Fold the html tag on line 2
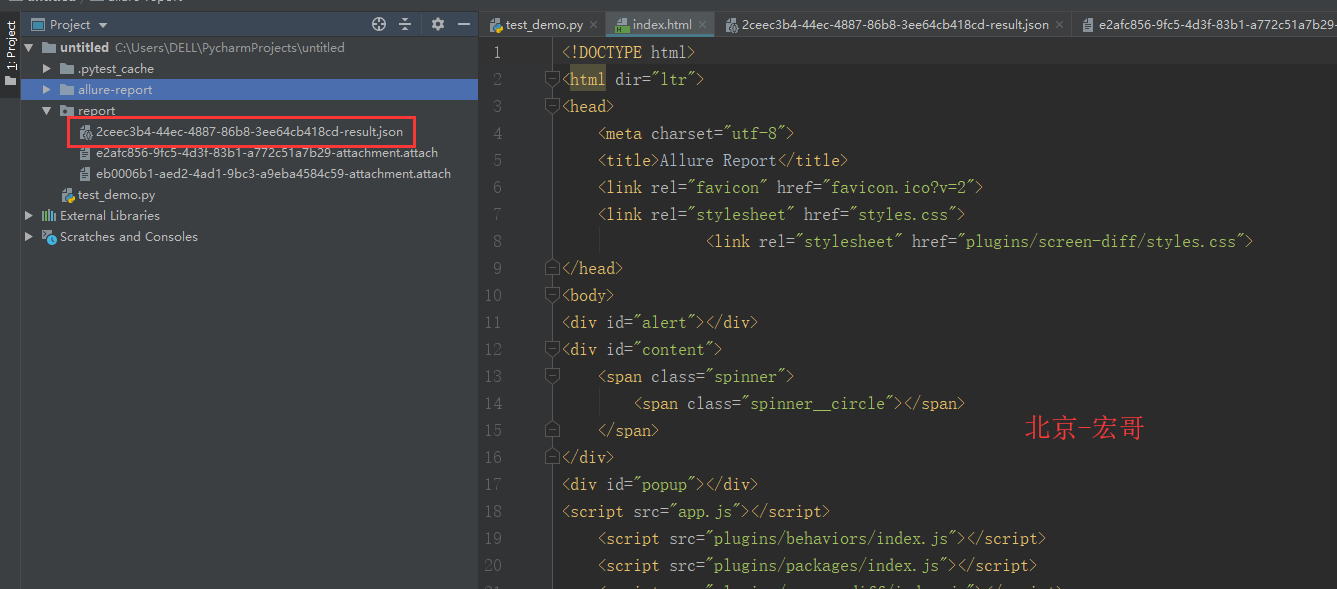Image resolution: width=1337 pixels, height=589 pixels. pos(552,79)
